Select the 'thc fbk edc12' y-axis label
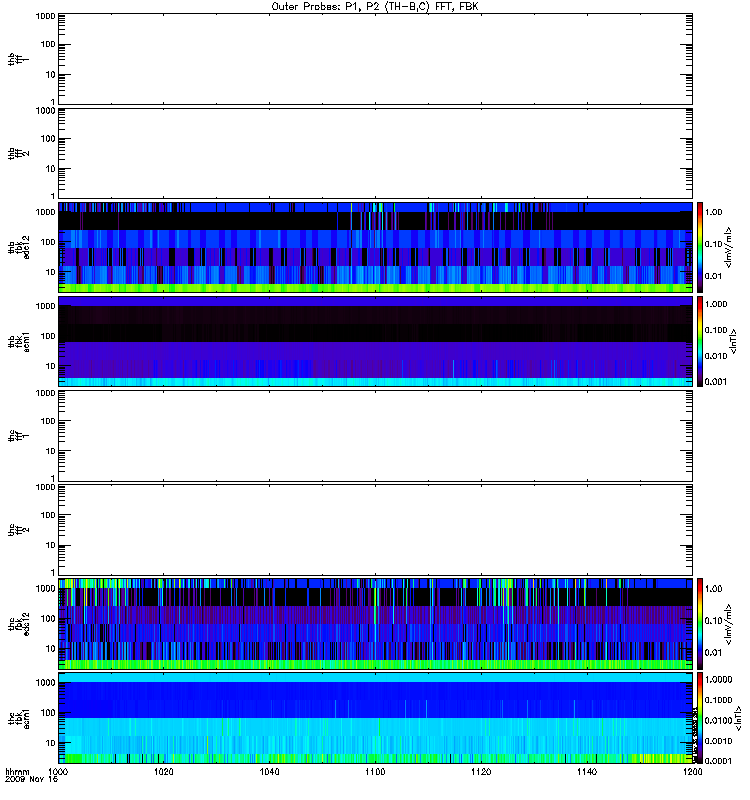The width and height of the screenshot is (750, 800). click(x=19, y=624)
